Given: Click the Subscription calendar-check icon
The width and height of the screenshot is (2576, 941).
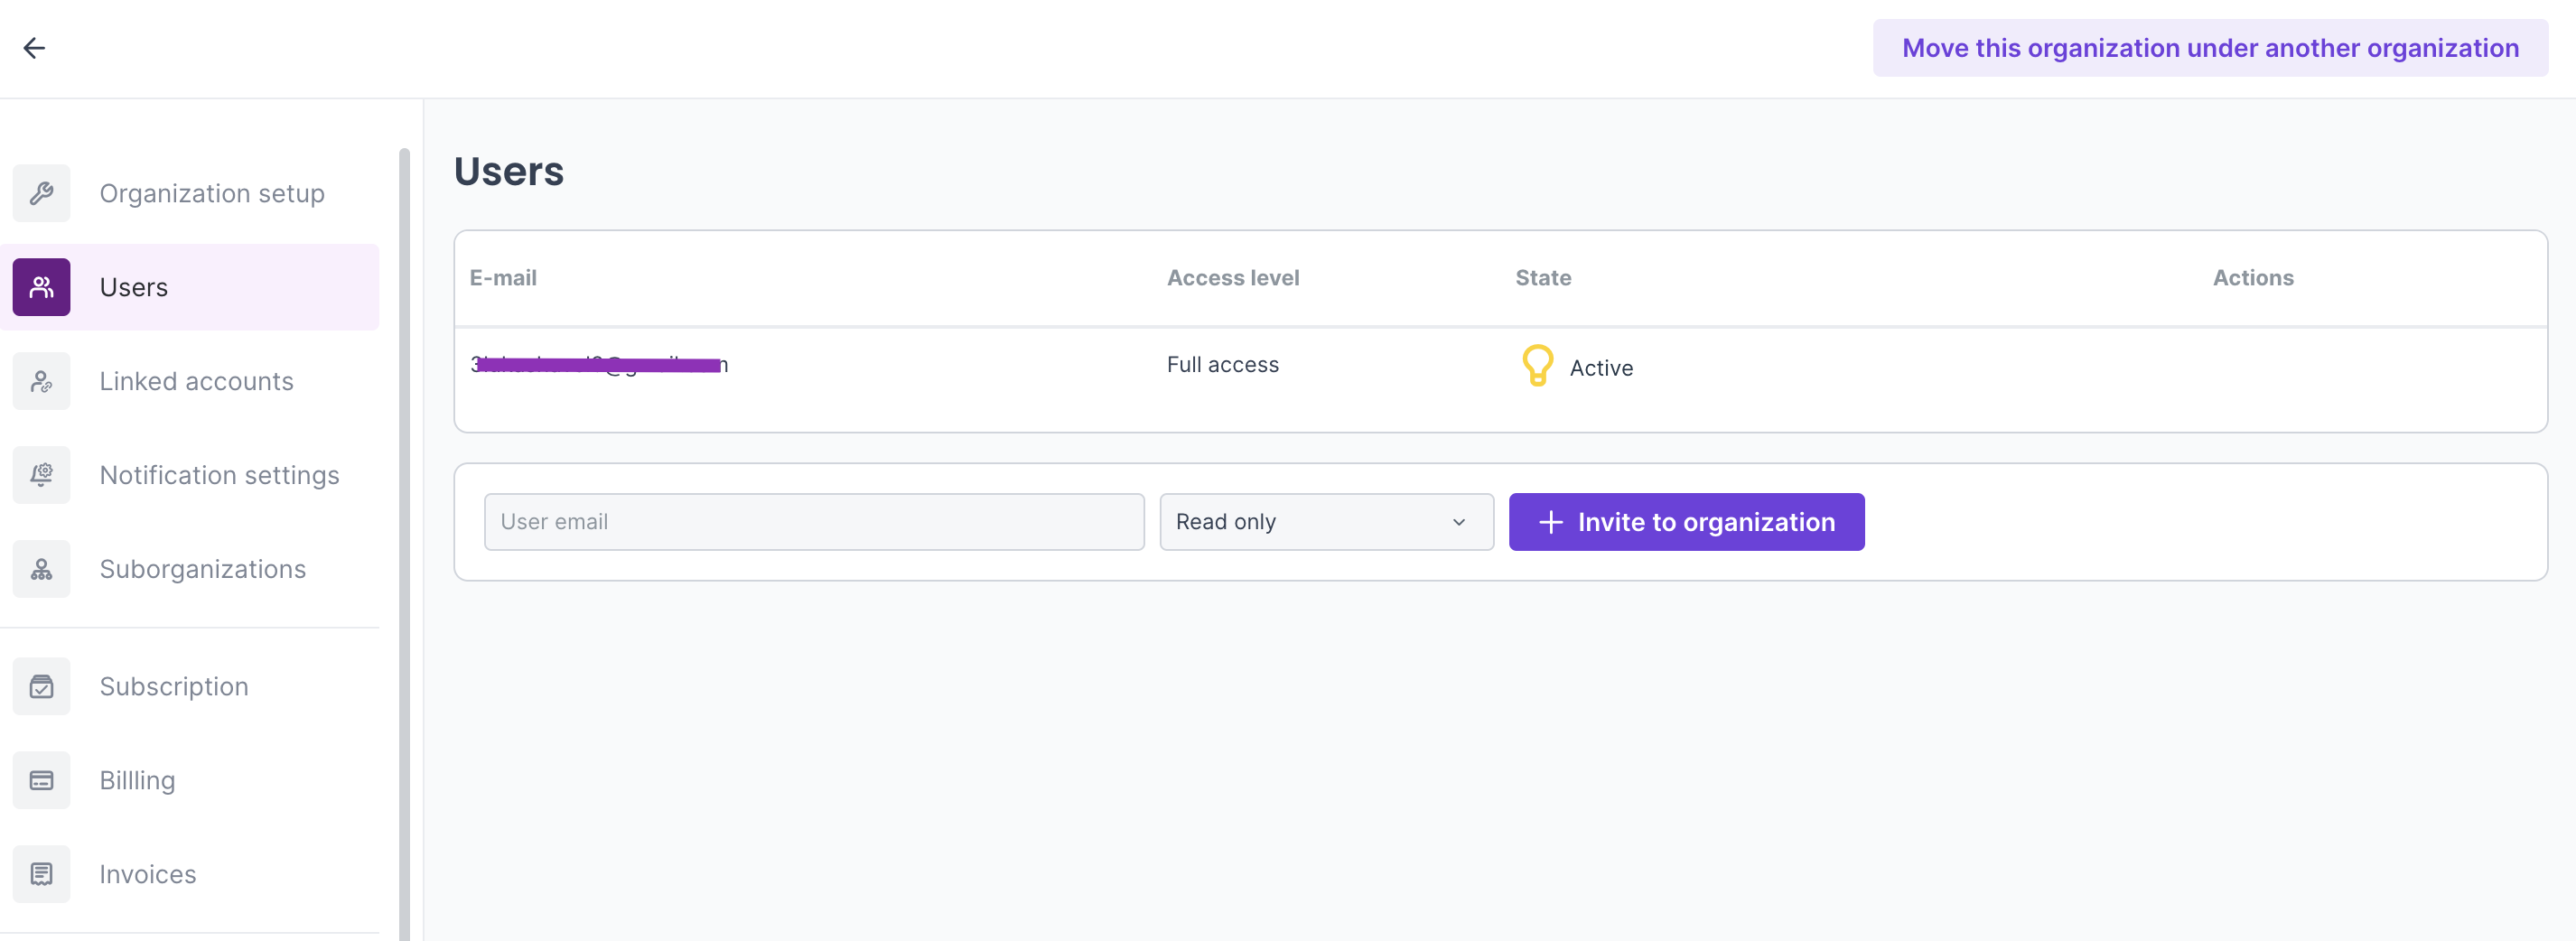Looking at the screenshot, I should (x=41, y=686).
